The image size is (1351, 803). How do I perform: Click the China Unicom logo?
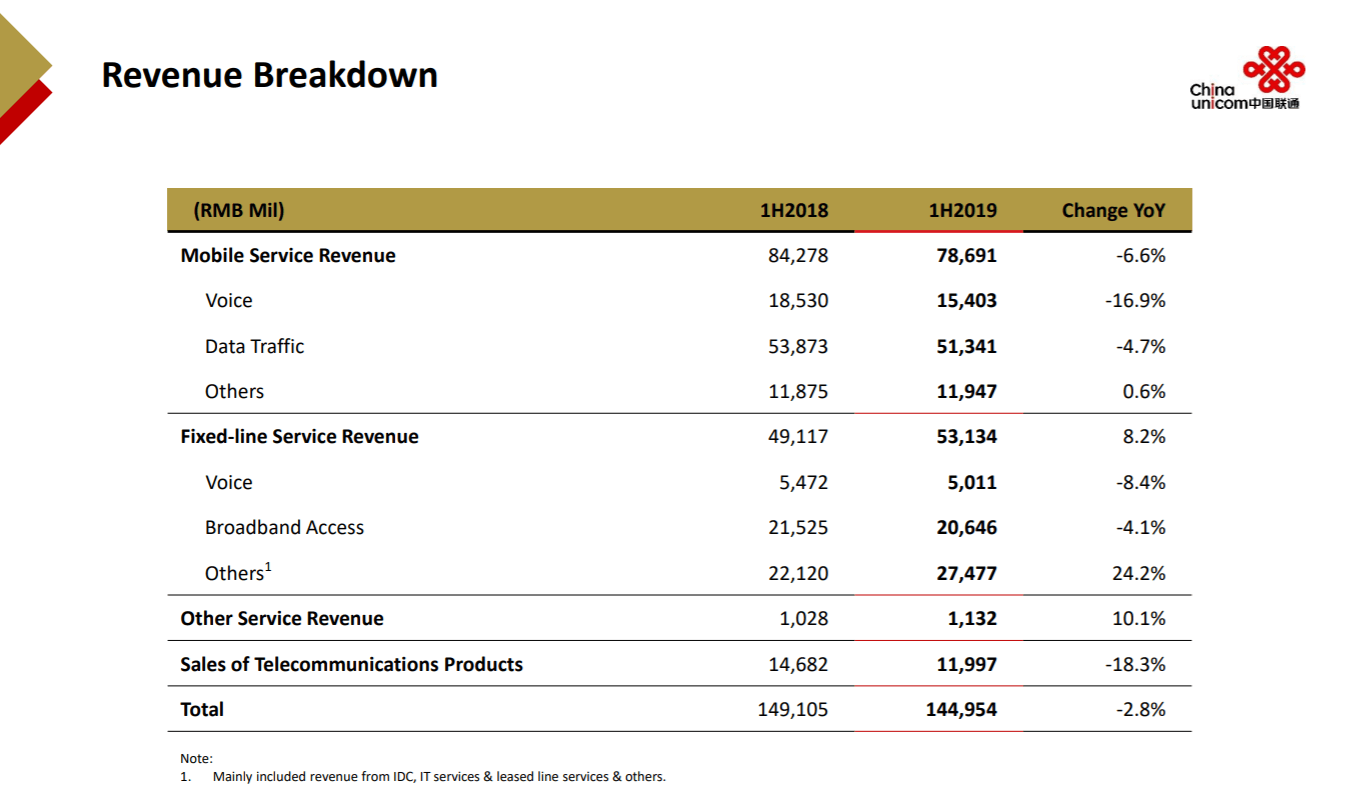click(1246, 80)
